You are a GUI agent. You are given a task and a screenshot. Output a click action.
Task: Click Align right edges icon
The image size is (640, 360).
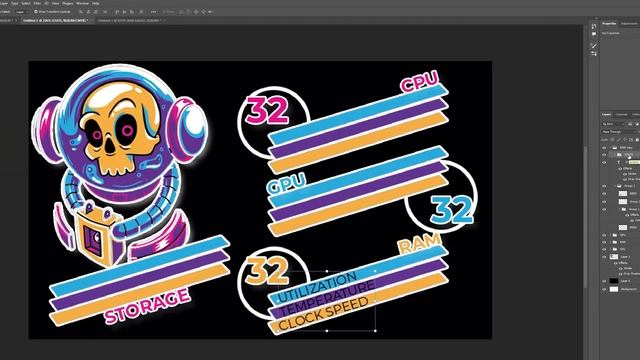click(96, 12)
